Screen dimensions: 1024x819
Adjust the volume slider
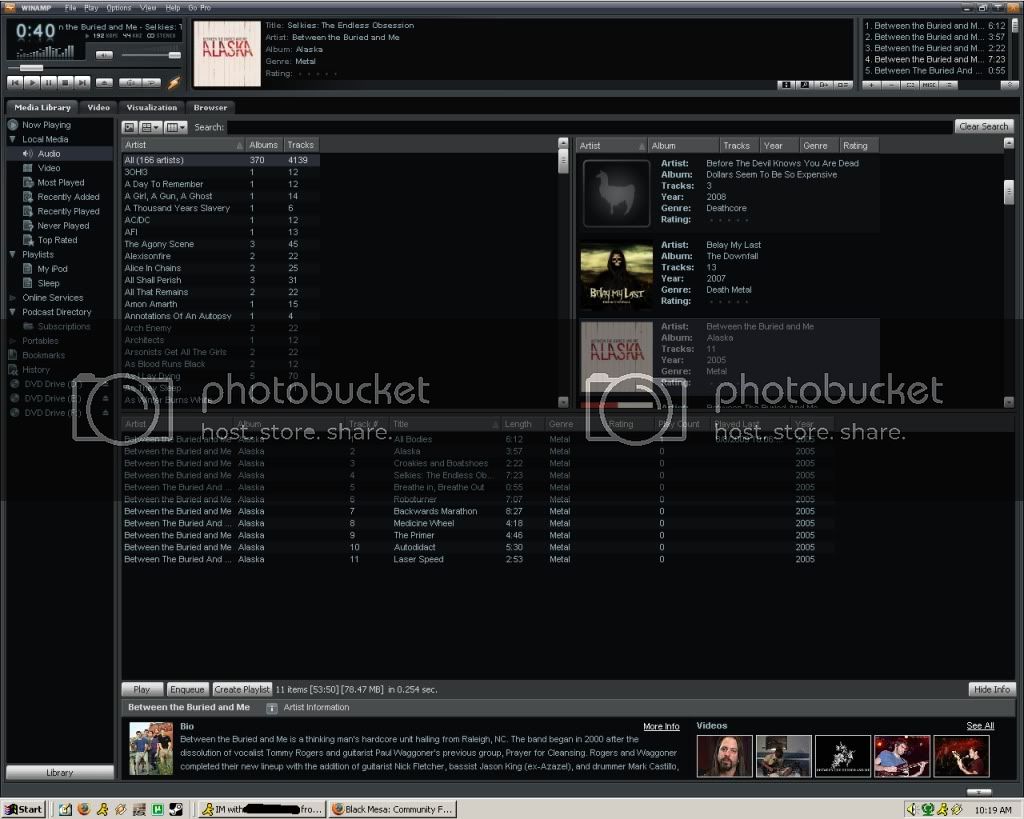point(151,56)
